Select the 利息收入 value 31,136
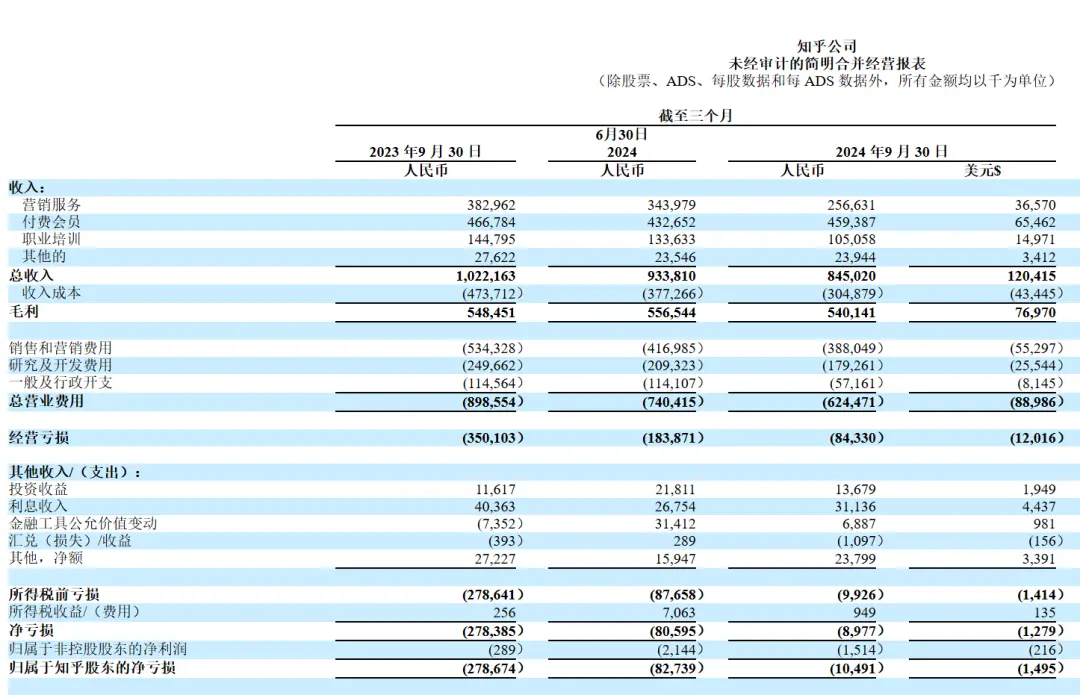 click(x=855, y=507)
